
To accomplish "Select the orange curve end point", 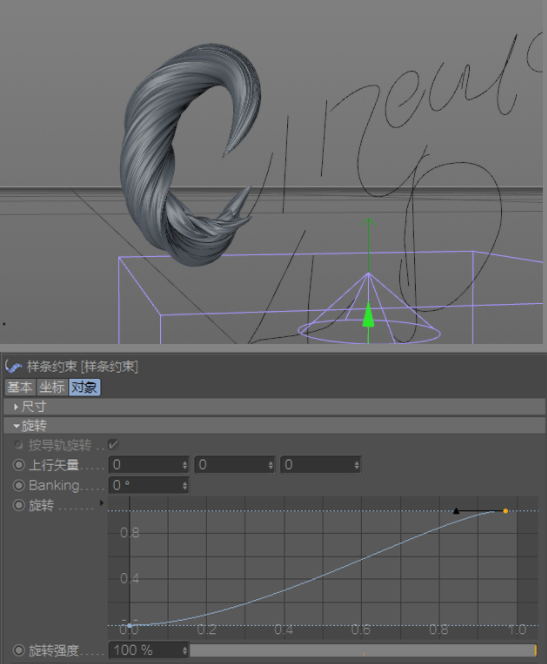I will (505, 511).
